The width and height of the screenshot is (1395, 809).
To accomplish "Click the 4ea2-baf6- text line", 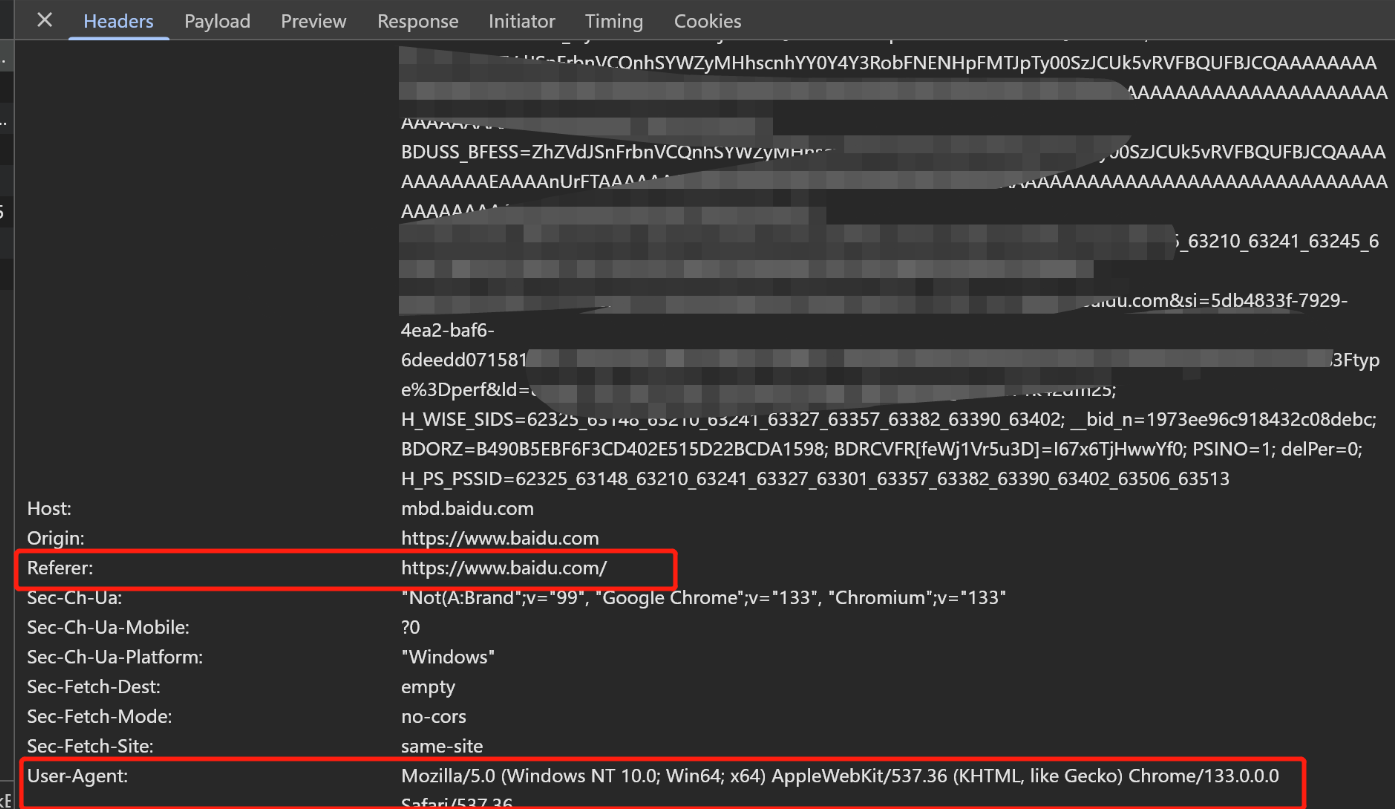I will tap(448, 331).
